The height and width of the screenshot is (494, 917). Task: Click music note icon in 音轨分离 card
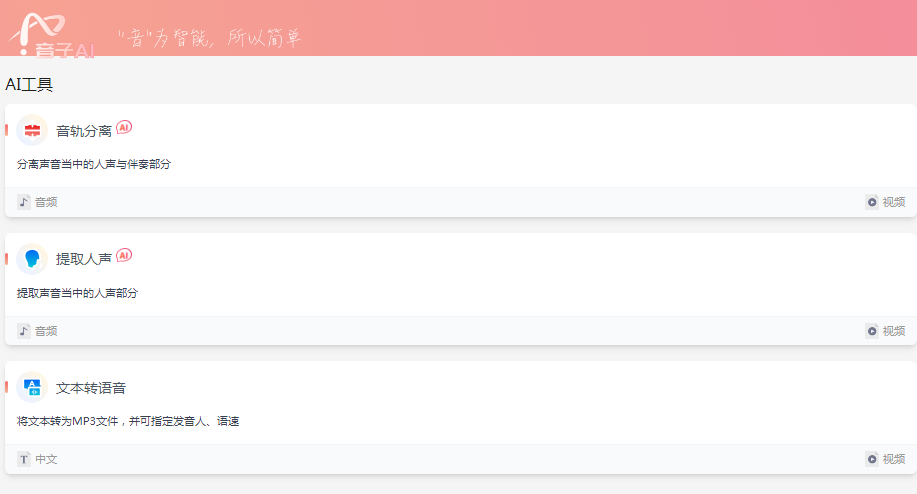[x=23, y=202]
